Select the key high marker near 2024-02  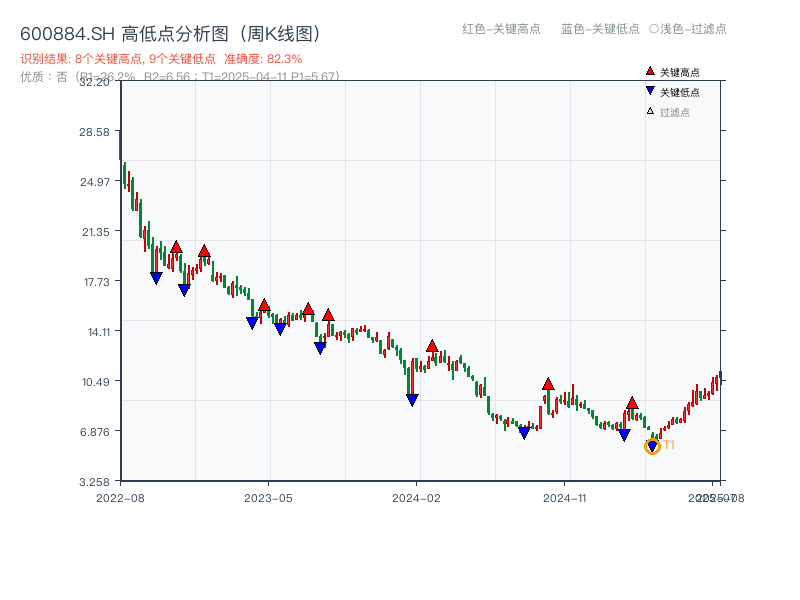[432, 346]
